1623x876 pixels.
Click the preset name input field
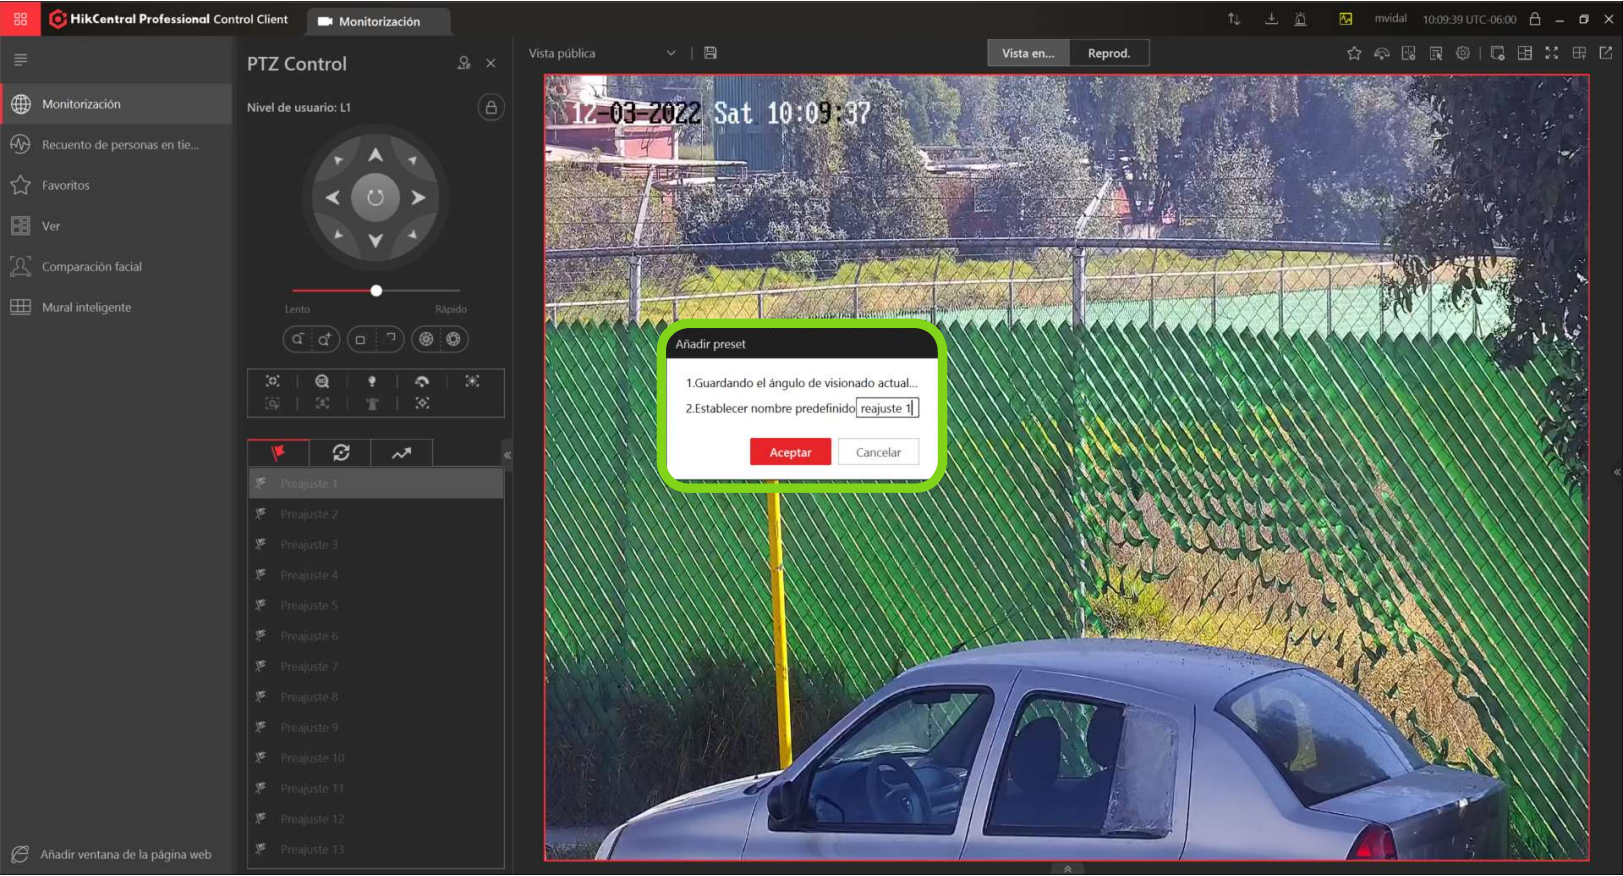(x=887, y=408)
